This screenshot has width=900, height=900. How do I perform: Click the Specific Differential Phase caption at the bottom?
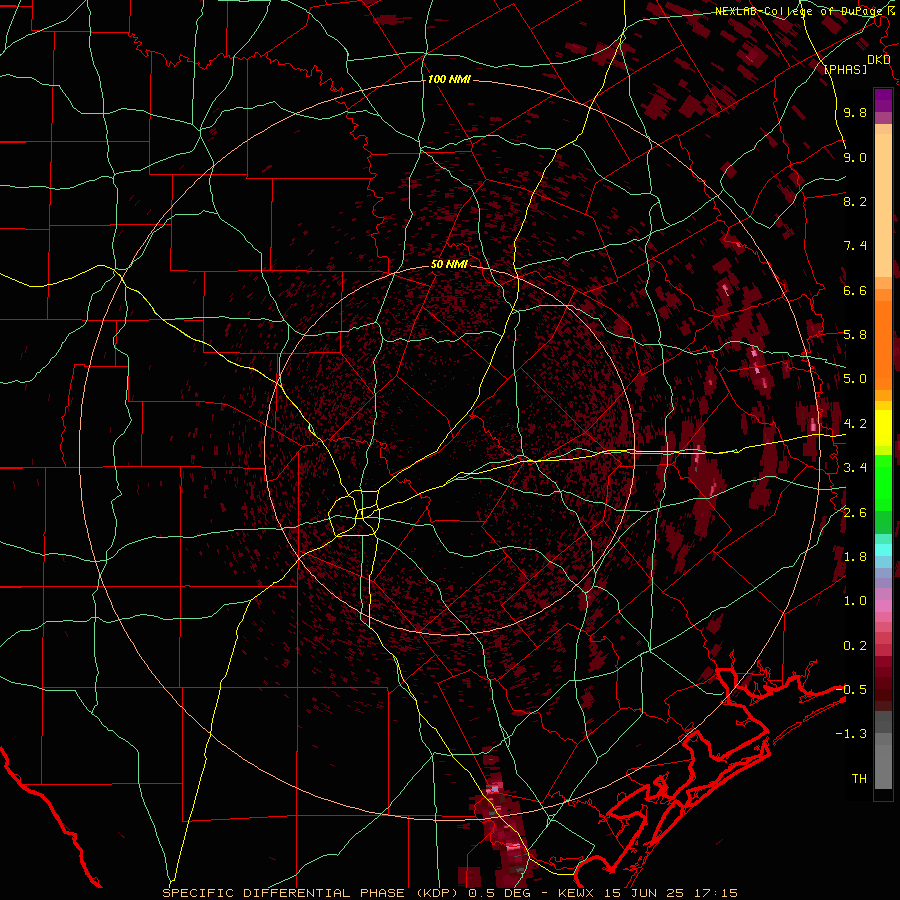tap(450, 893)
